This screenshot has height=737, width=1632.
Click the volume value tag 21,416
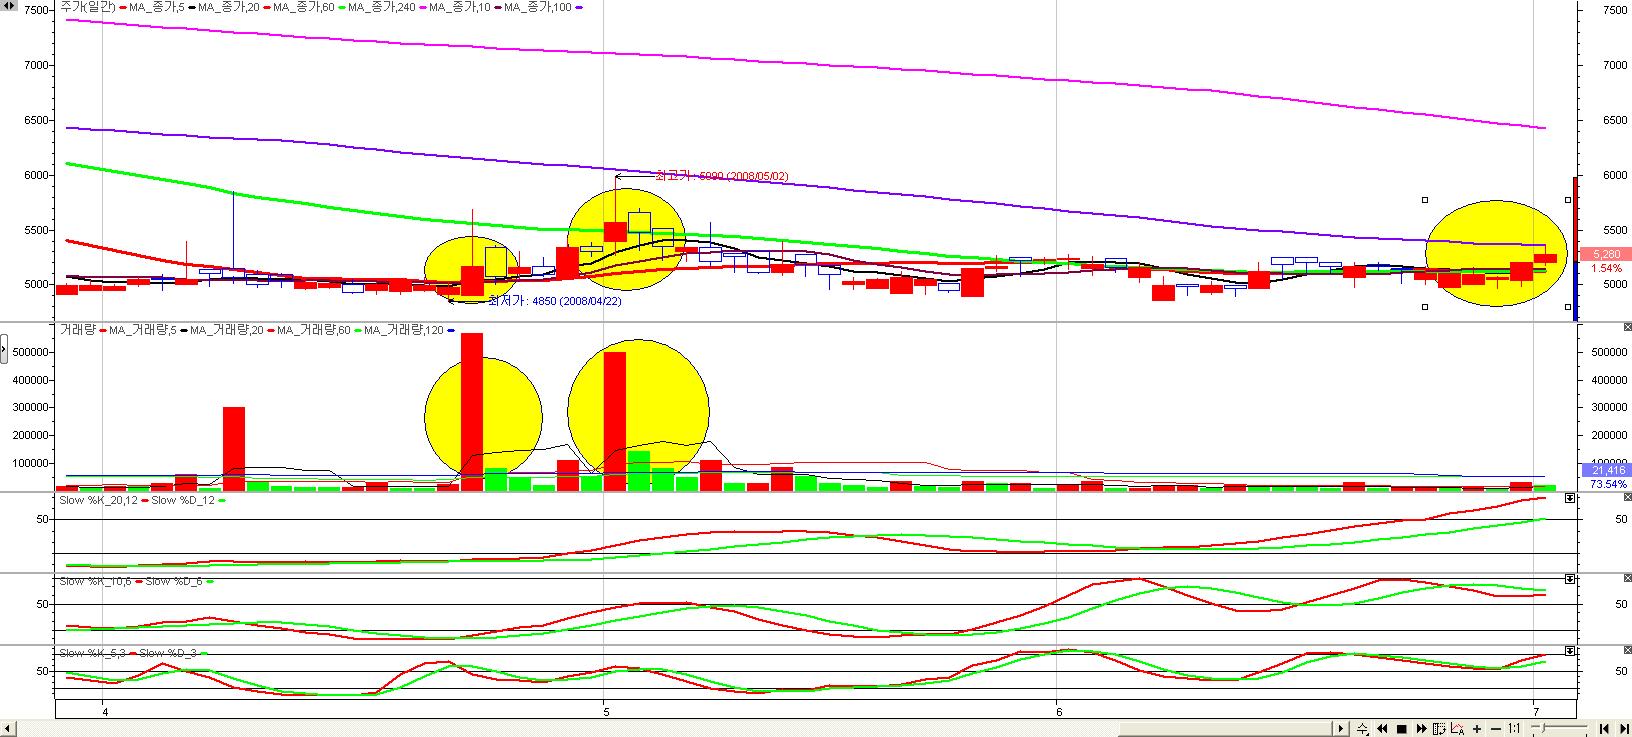pos(1606,470)
